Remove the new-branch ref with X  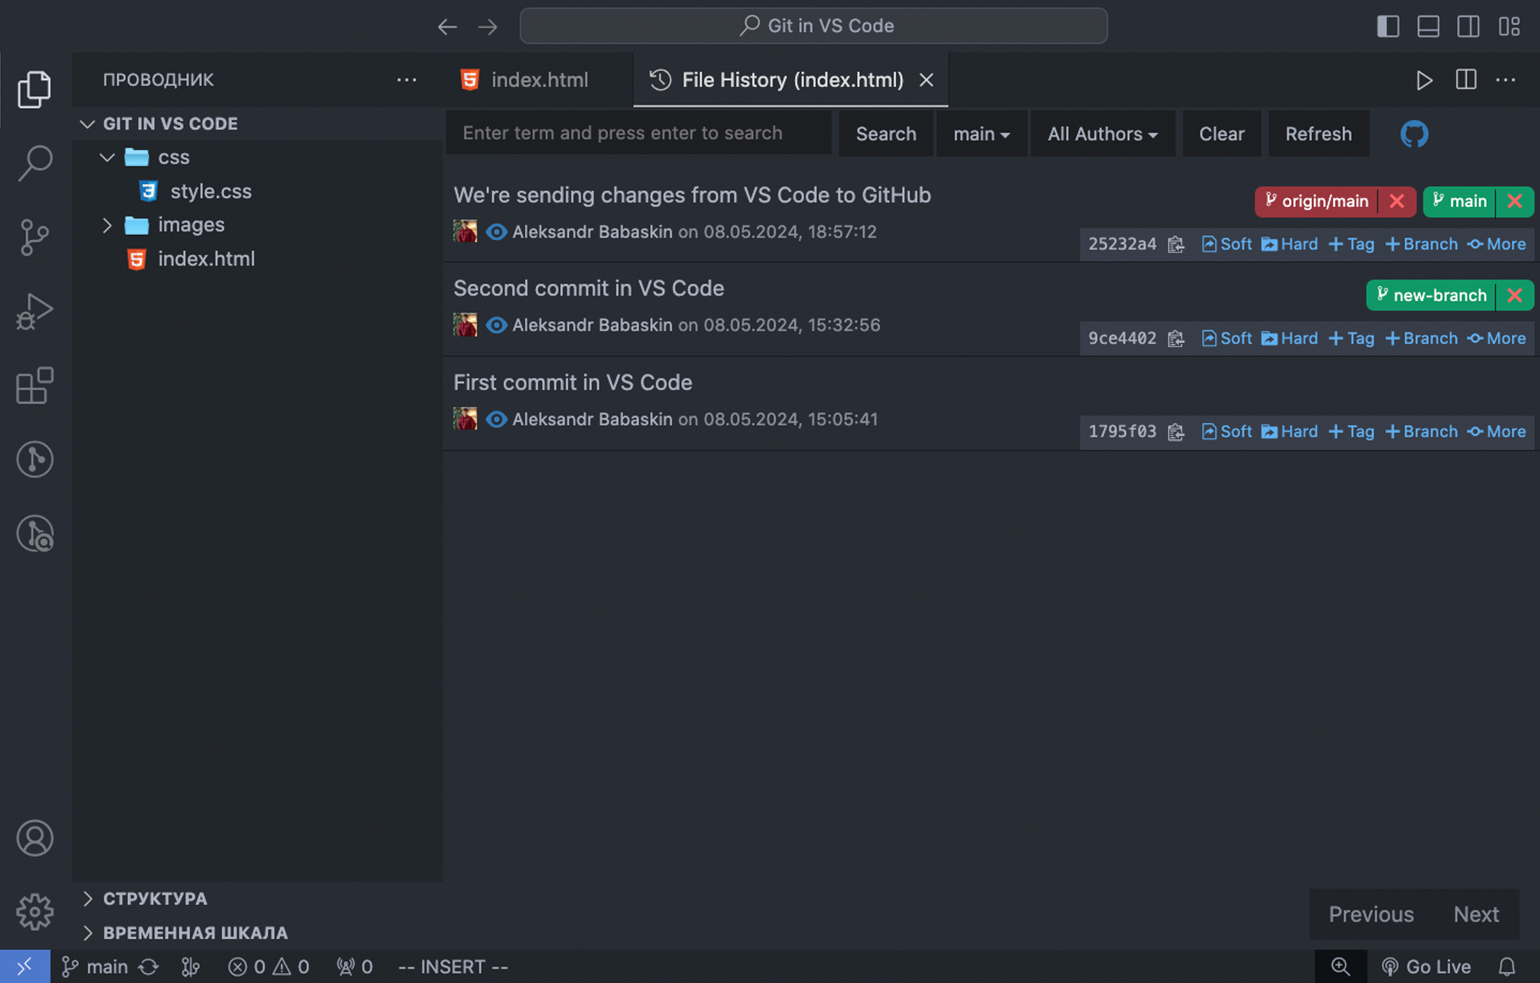[1514, 295]
